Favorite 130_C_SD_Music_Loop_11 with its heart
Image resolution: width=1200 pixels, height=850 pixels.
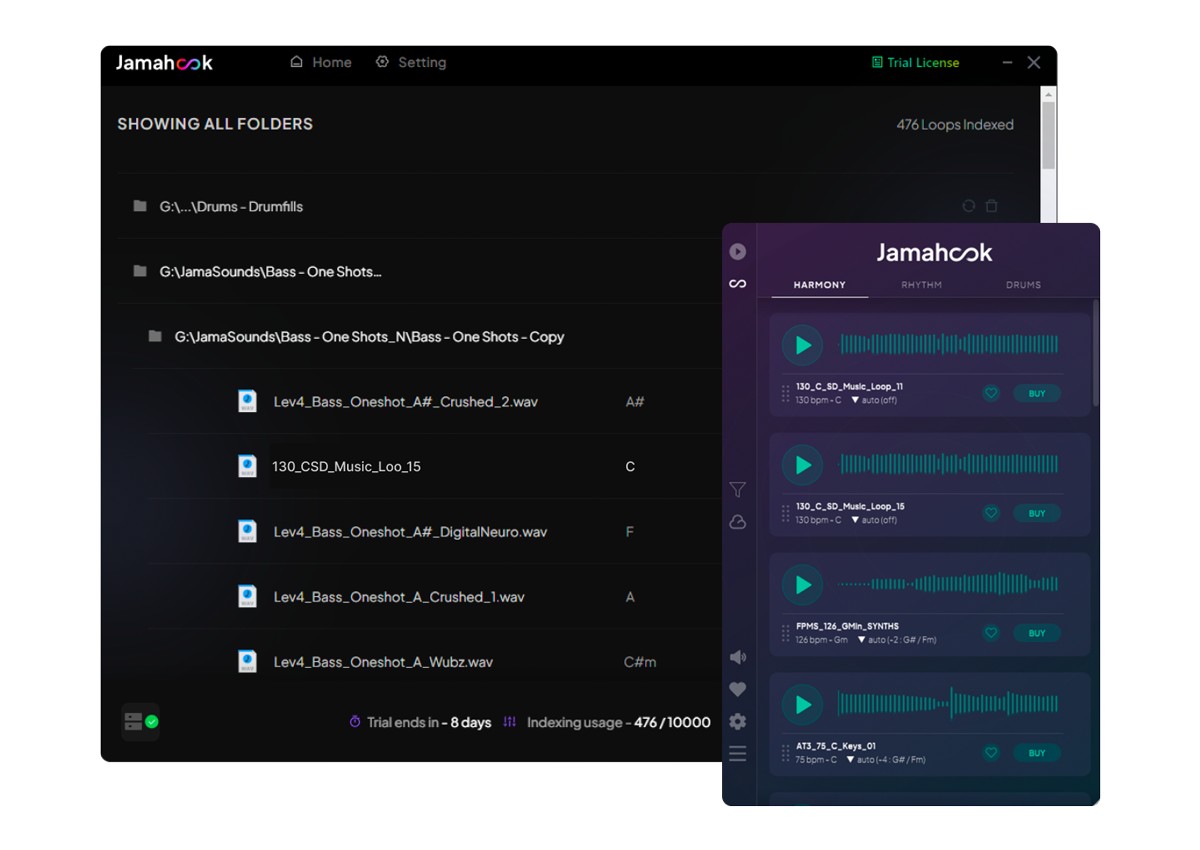tap(991, 393)
